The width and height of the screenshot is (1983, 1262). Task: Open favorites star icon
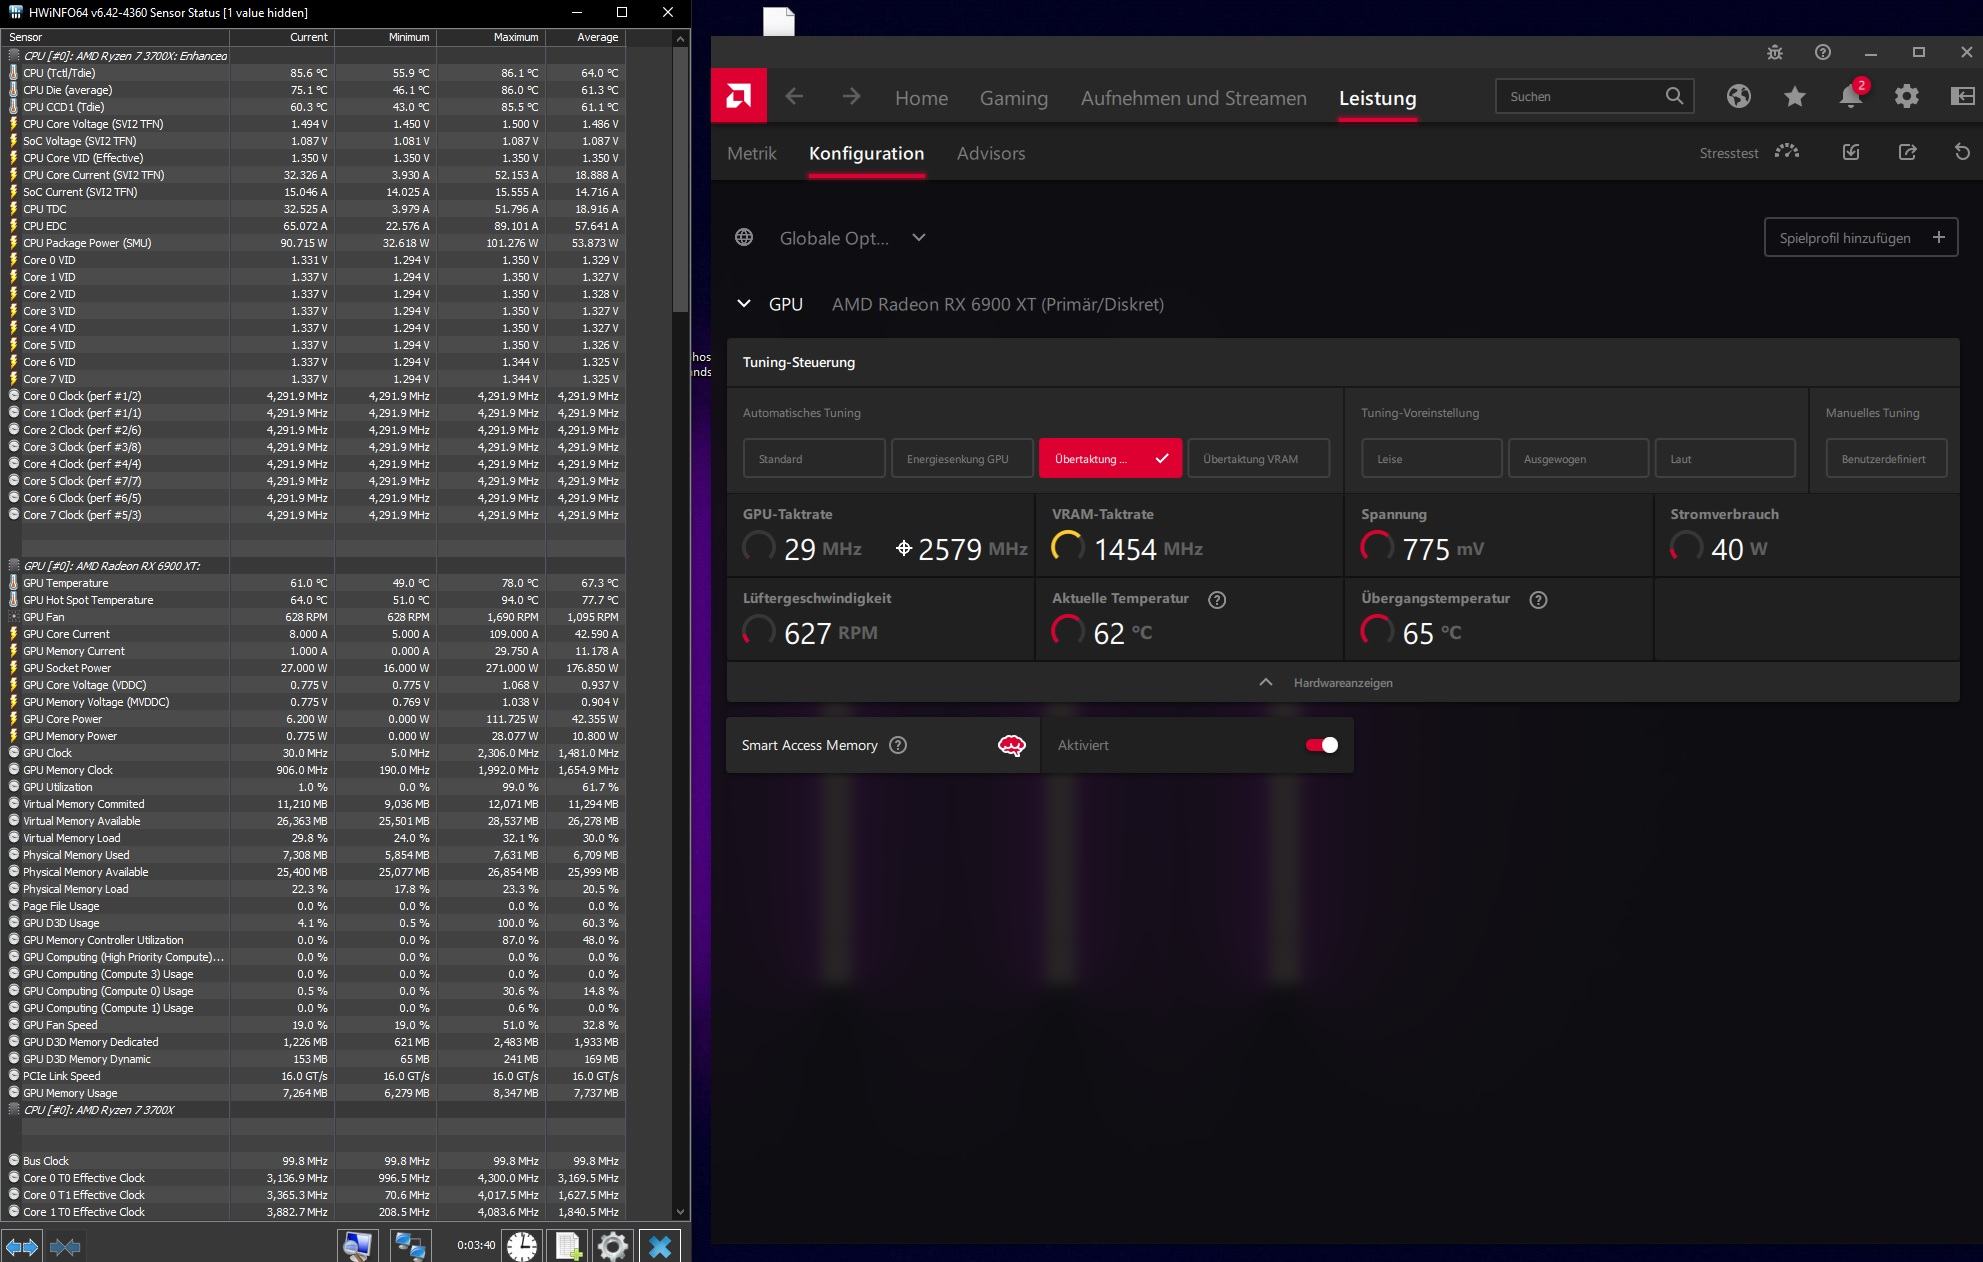[x=1795, y=96]
